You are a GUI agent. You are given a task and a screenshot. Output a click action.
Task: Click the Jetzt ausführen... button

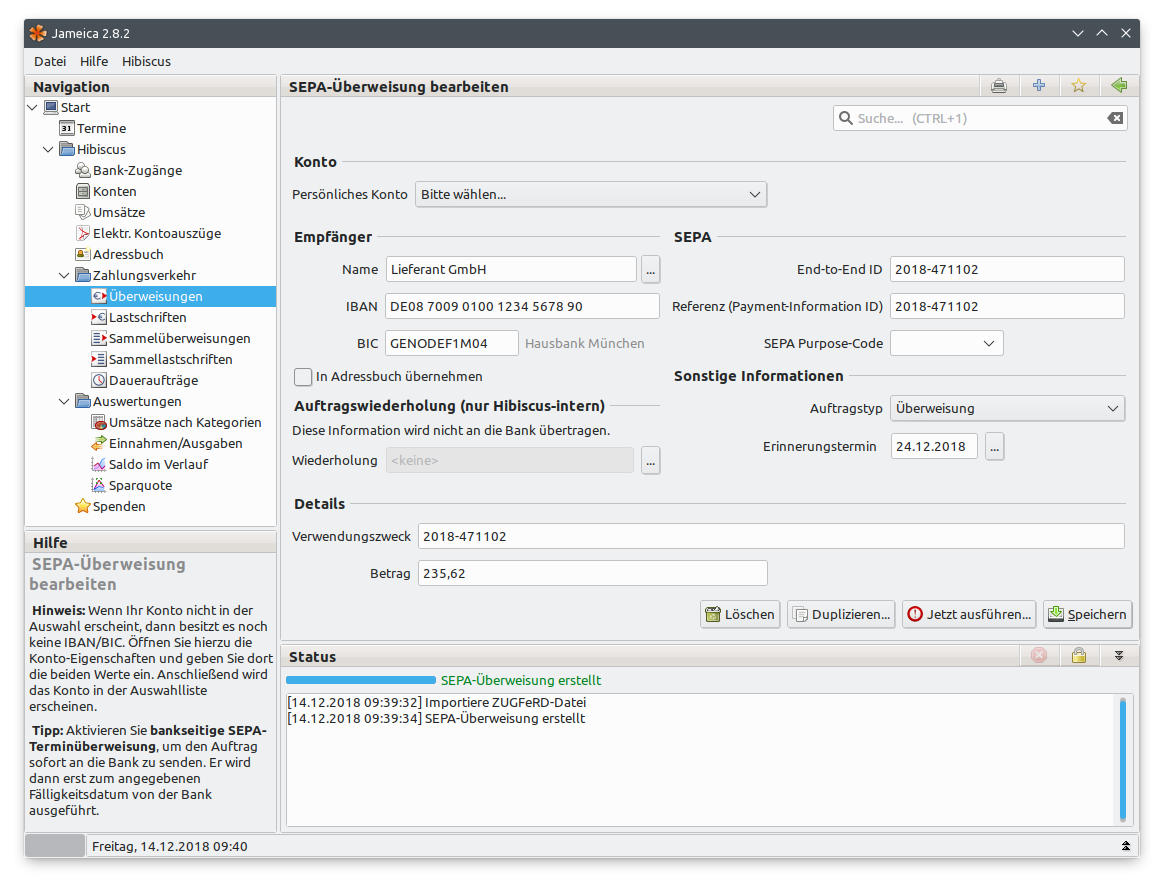[x=969, y=614]
